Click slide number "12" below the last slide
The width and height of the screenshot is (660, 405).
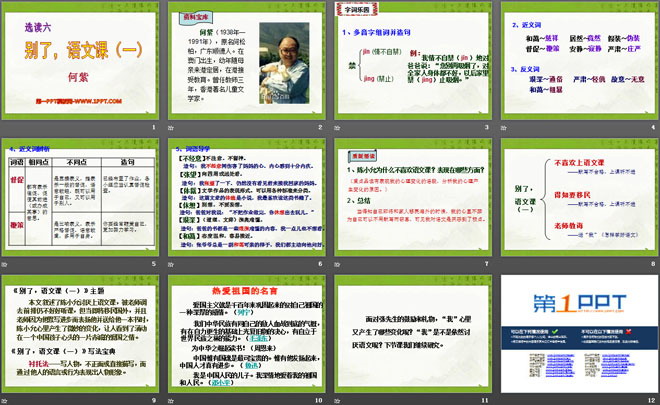pos(652,400)
